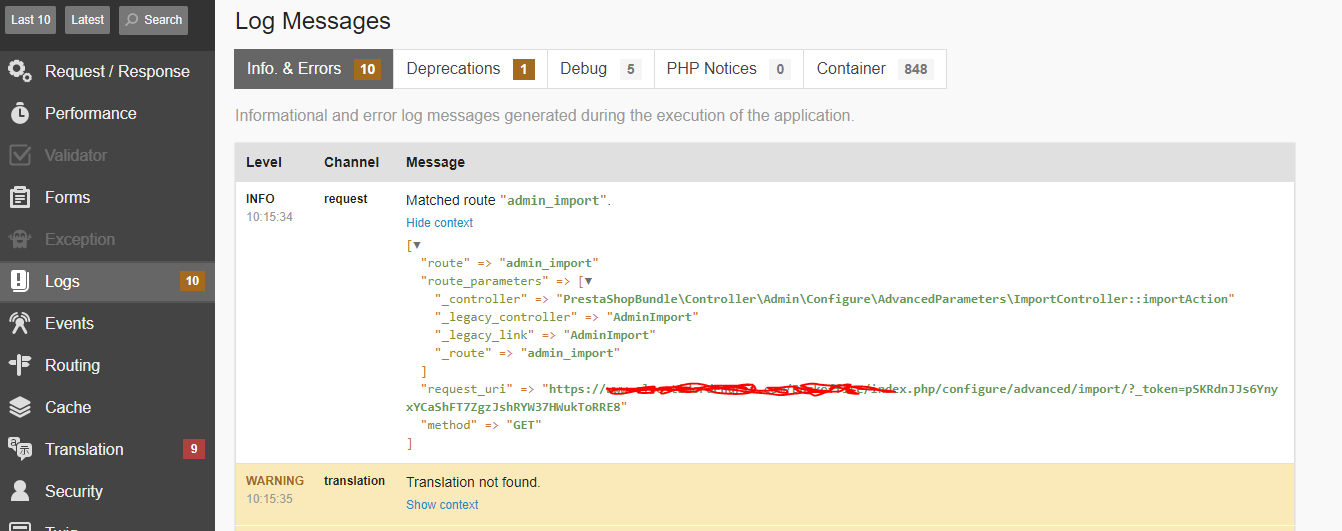
Task: Select the Debug log tab
Action: [x=600, y=69]
